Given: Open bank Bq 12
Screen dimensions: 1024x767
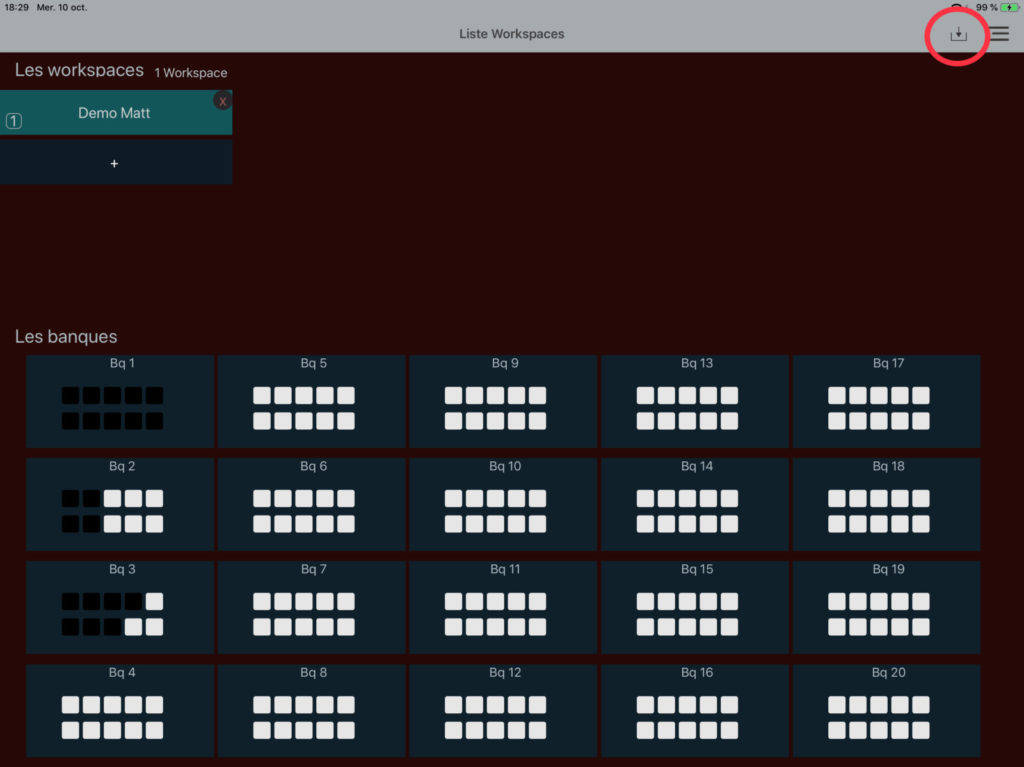Looking at the screenshot, I should click(x=503, y=710).
